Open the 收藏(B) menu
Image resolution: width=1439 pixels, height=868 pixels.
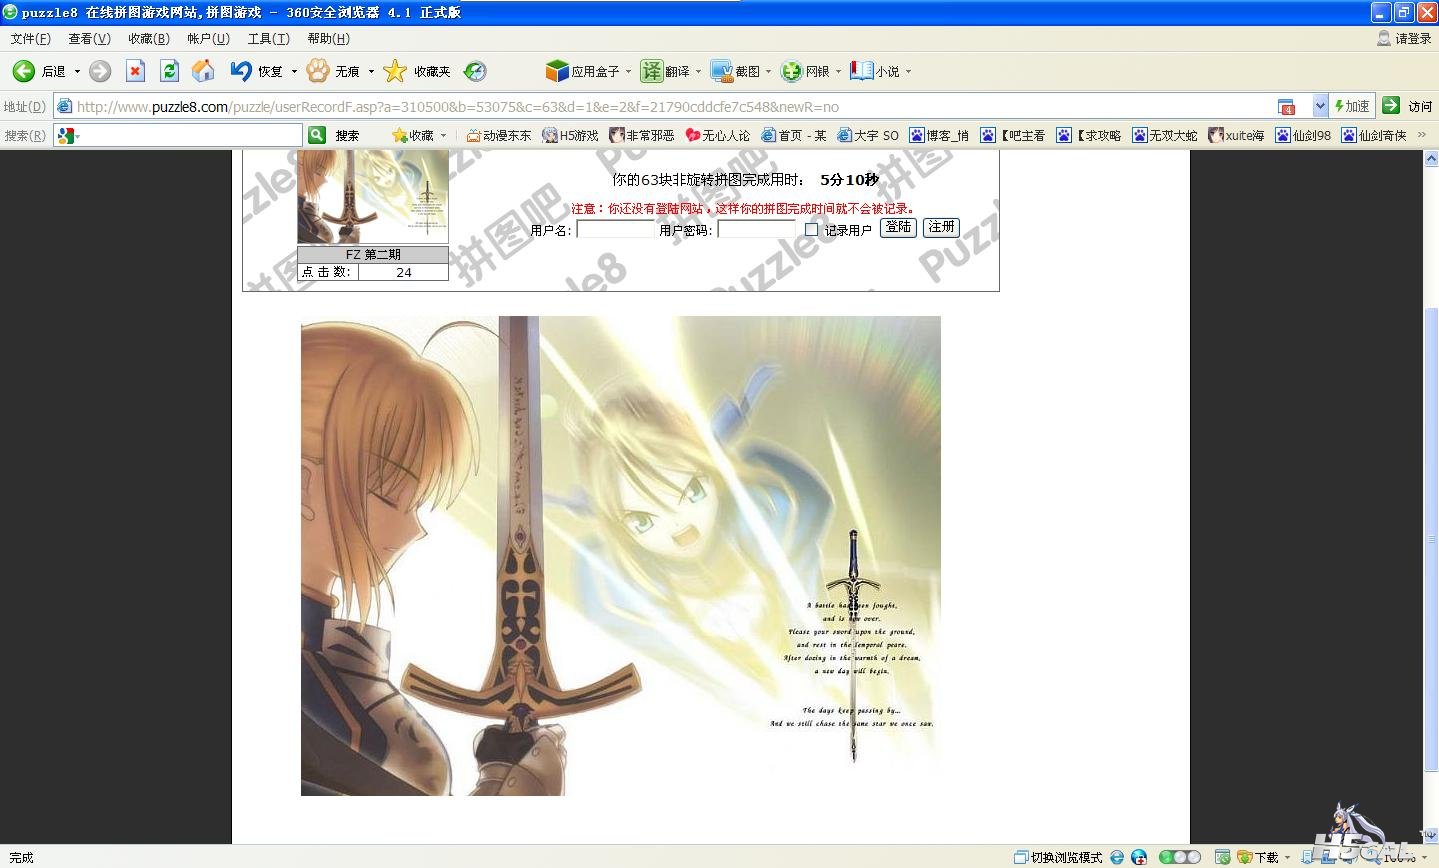pos(149,38)
